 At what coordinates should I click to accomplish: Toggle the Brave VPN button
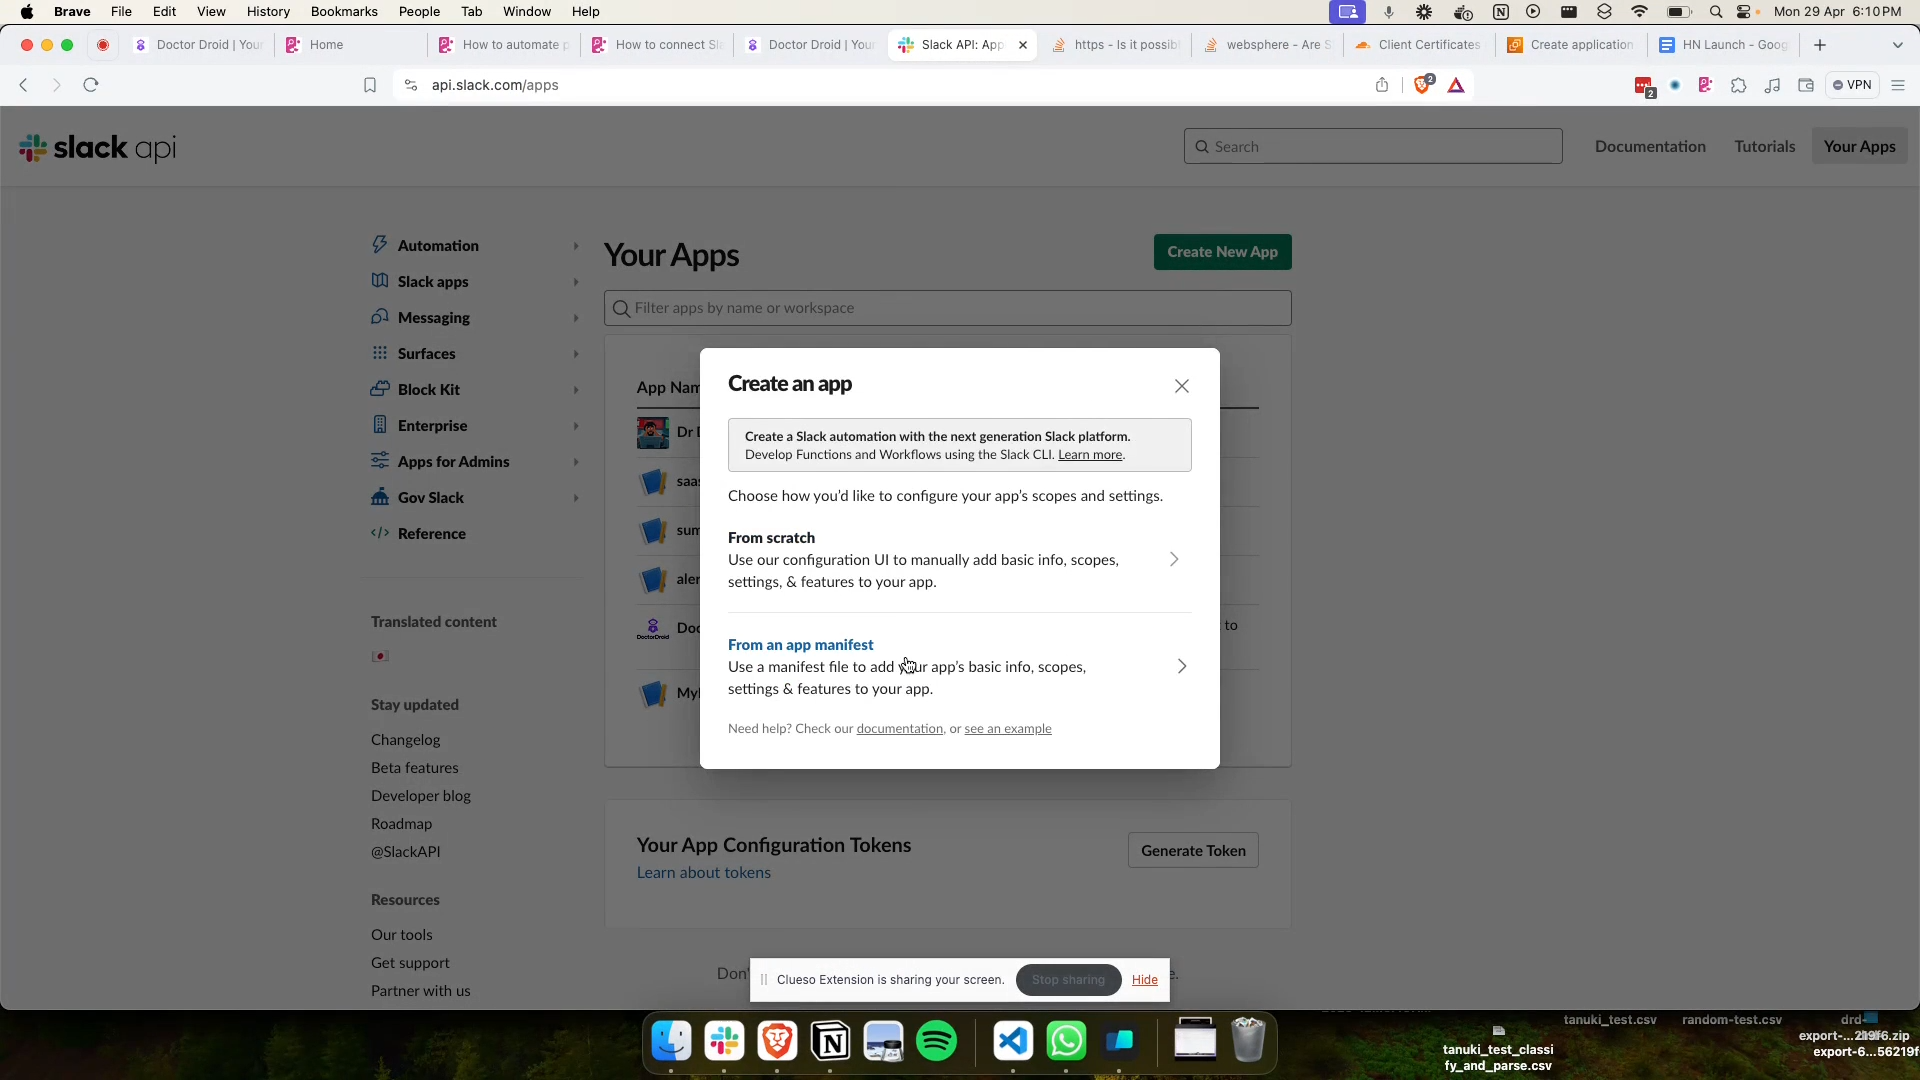pos(1851,85)
